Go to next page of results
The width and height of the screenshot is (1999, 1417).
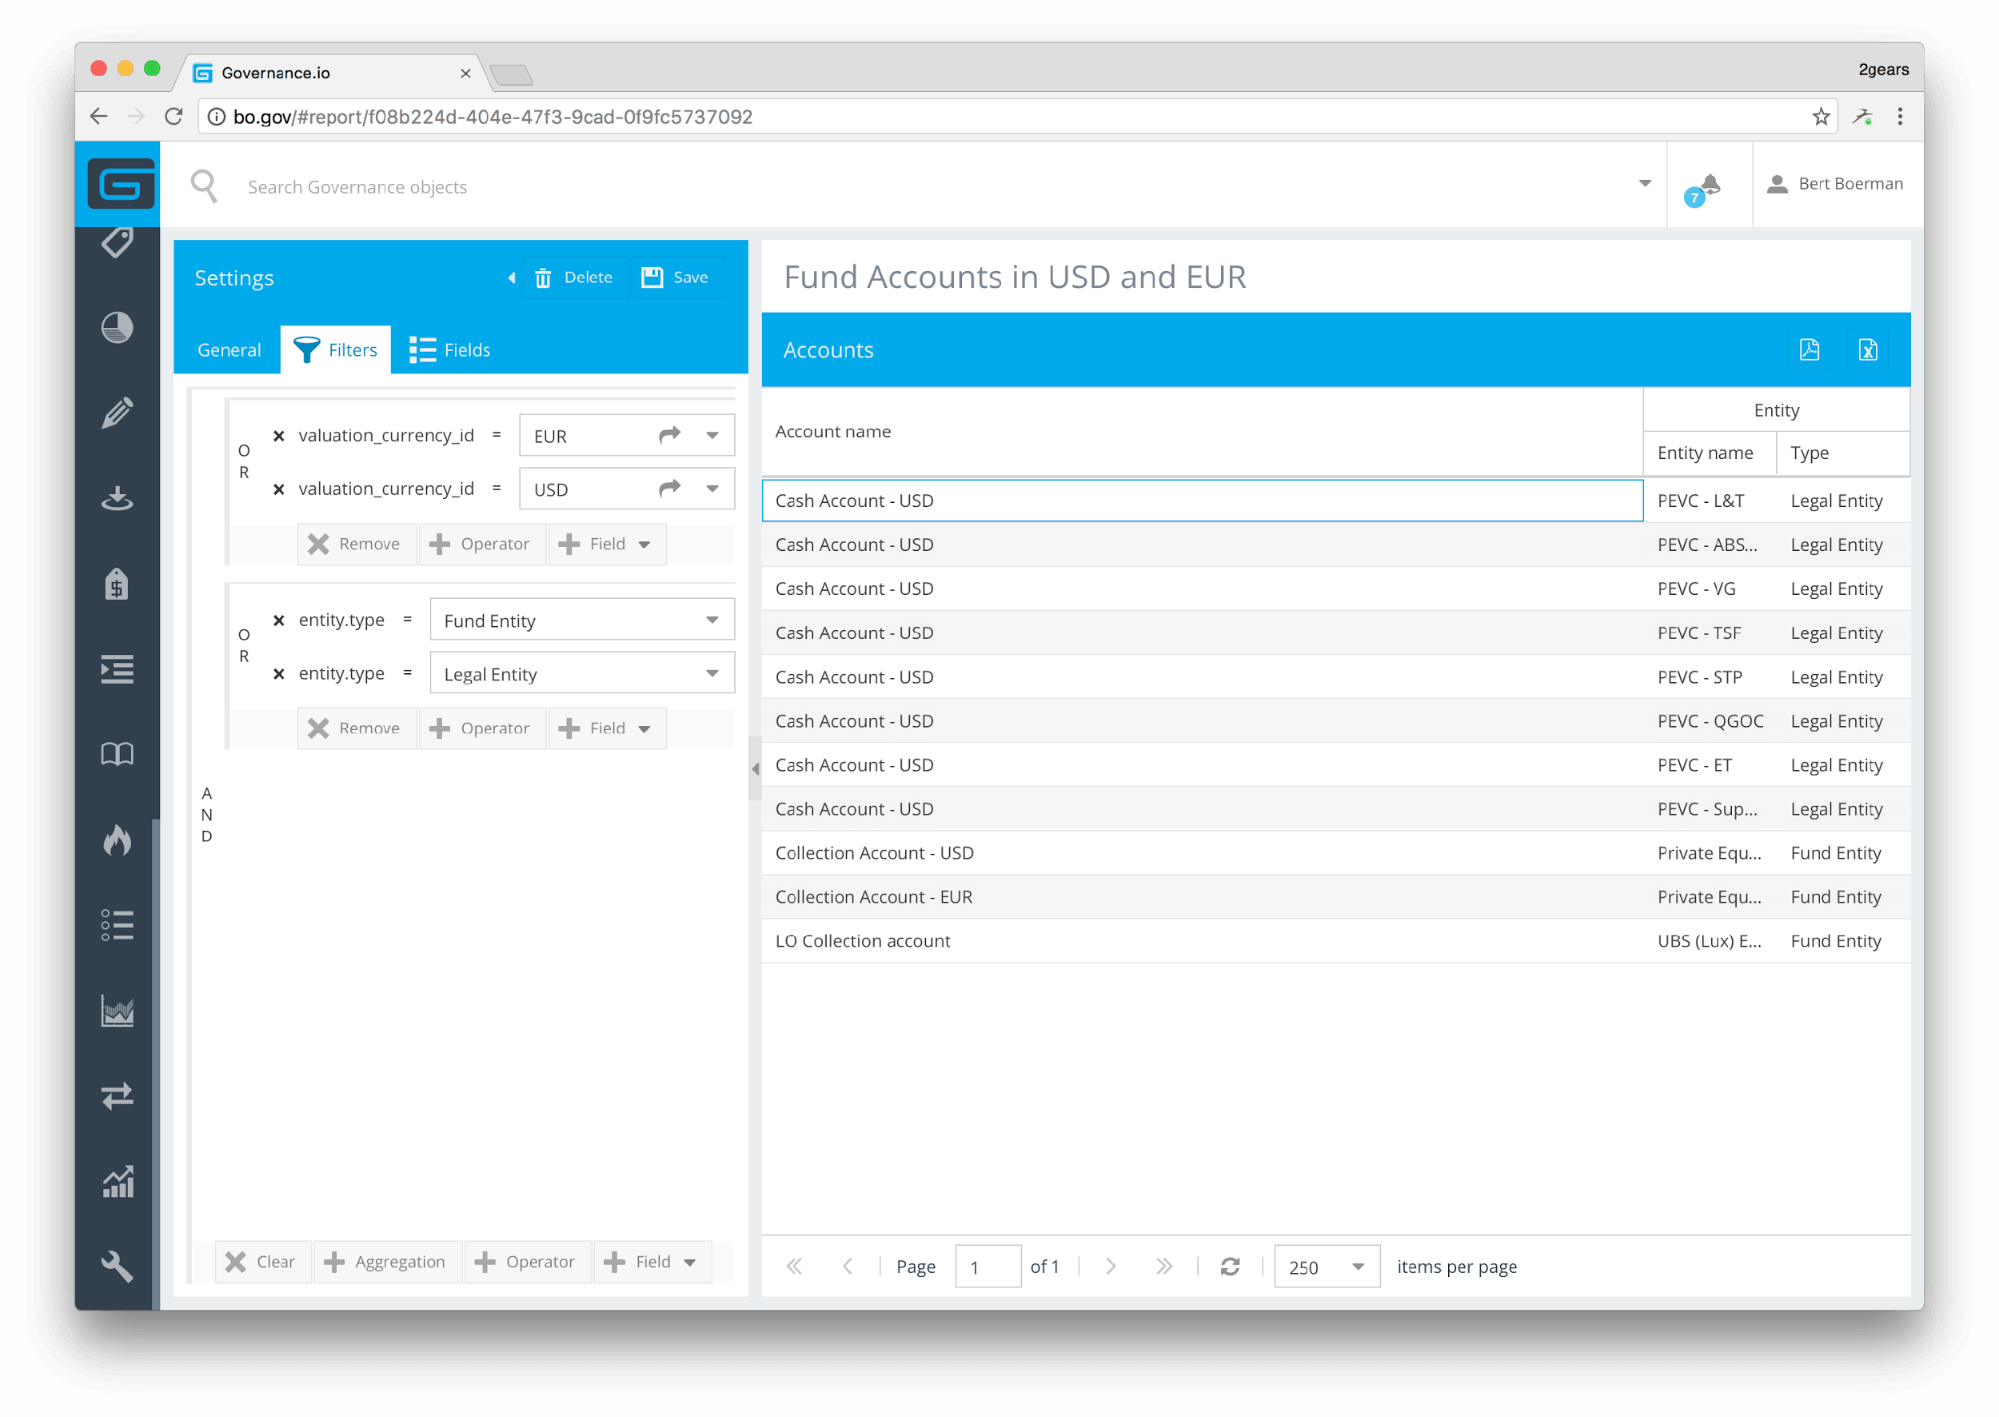(x=1110, y=1267)
